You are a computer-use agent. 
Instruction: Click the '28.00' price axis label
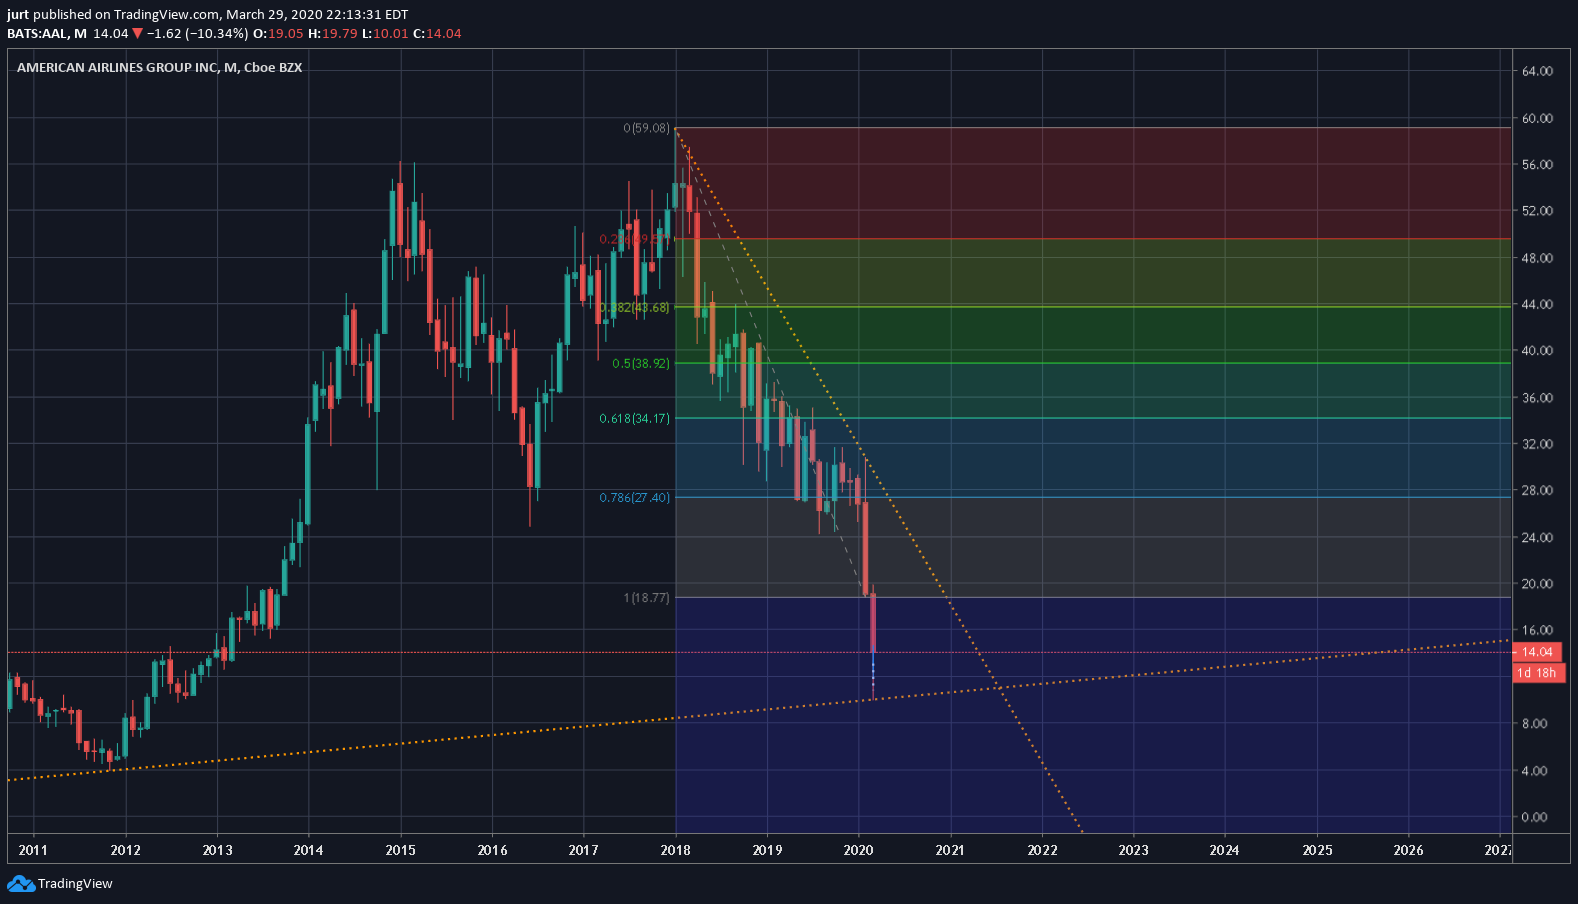pyautogui.click(x=1537, y=490)
